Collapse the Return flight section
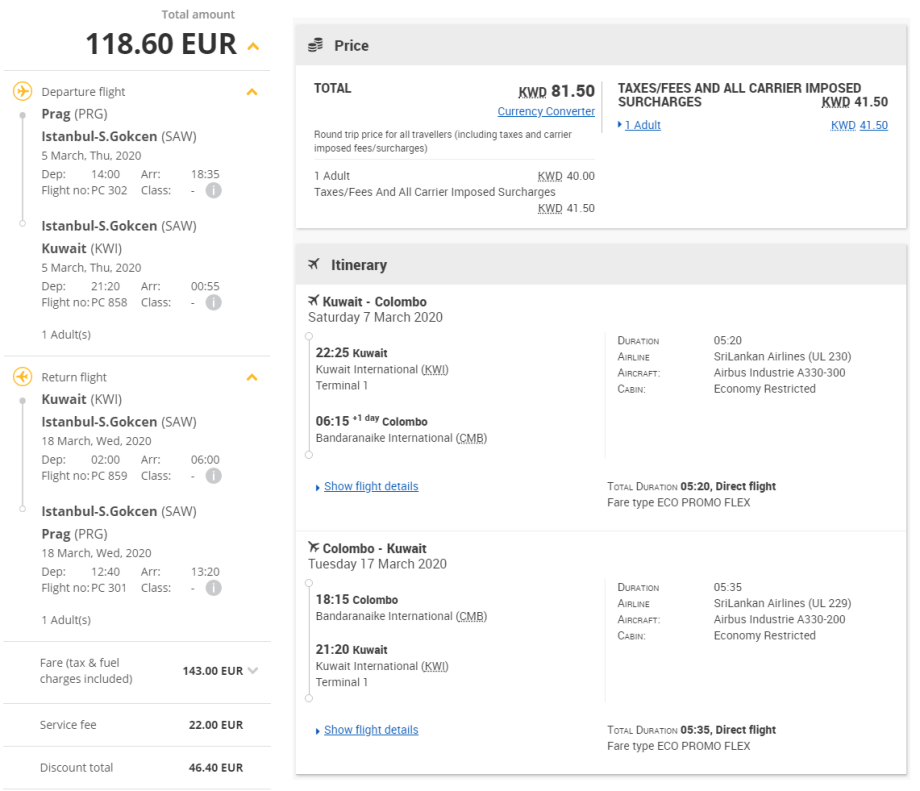920x791 pixels. point(252,377)
